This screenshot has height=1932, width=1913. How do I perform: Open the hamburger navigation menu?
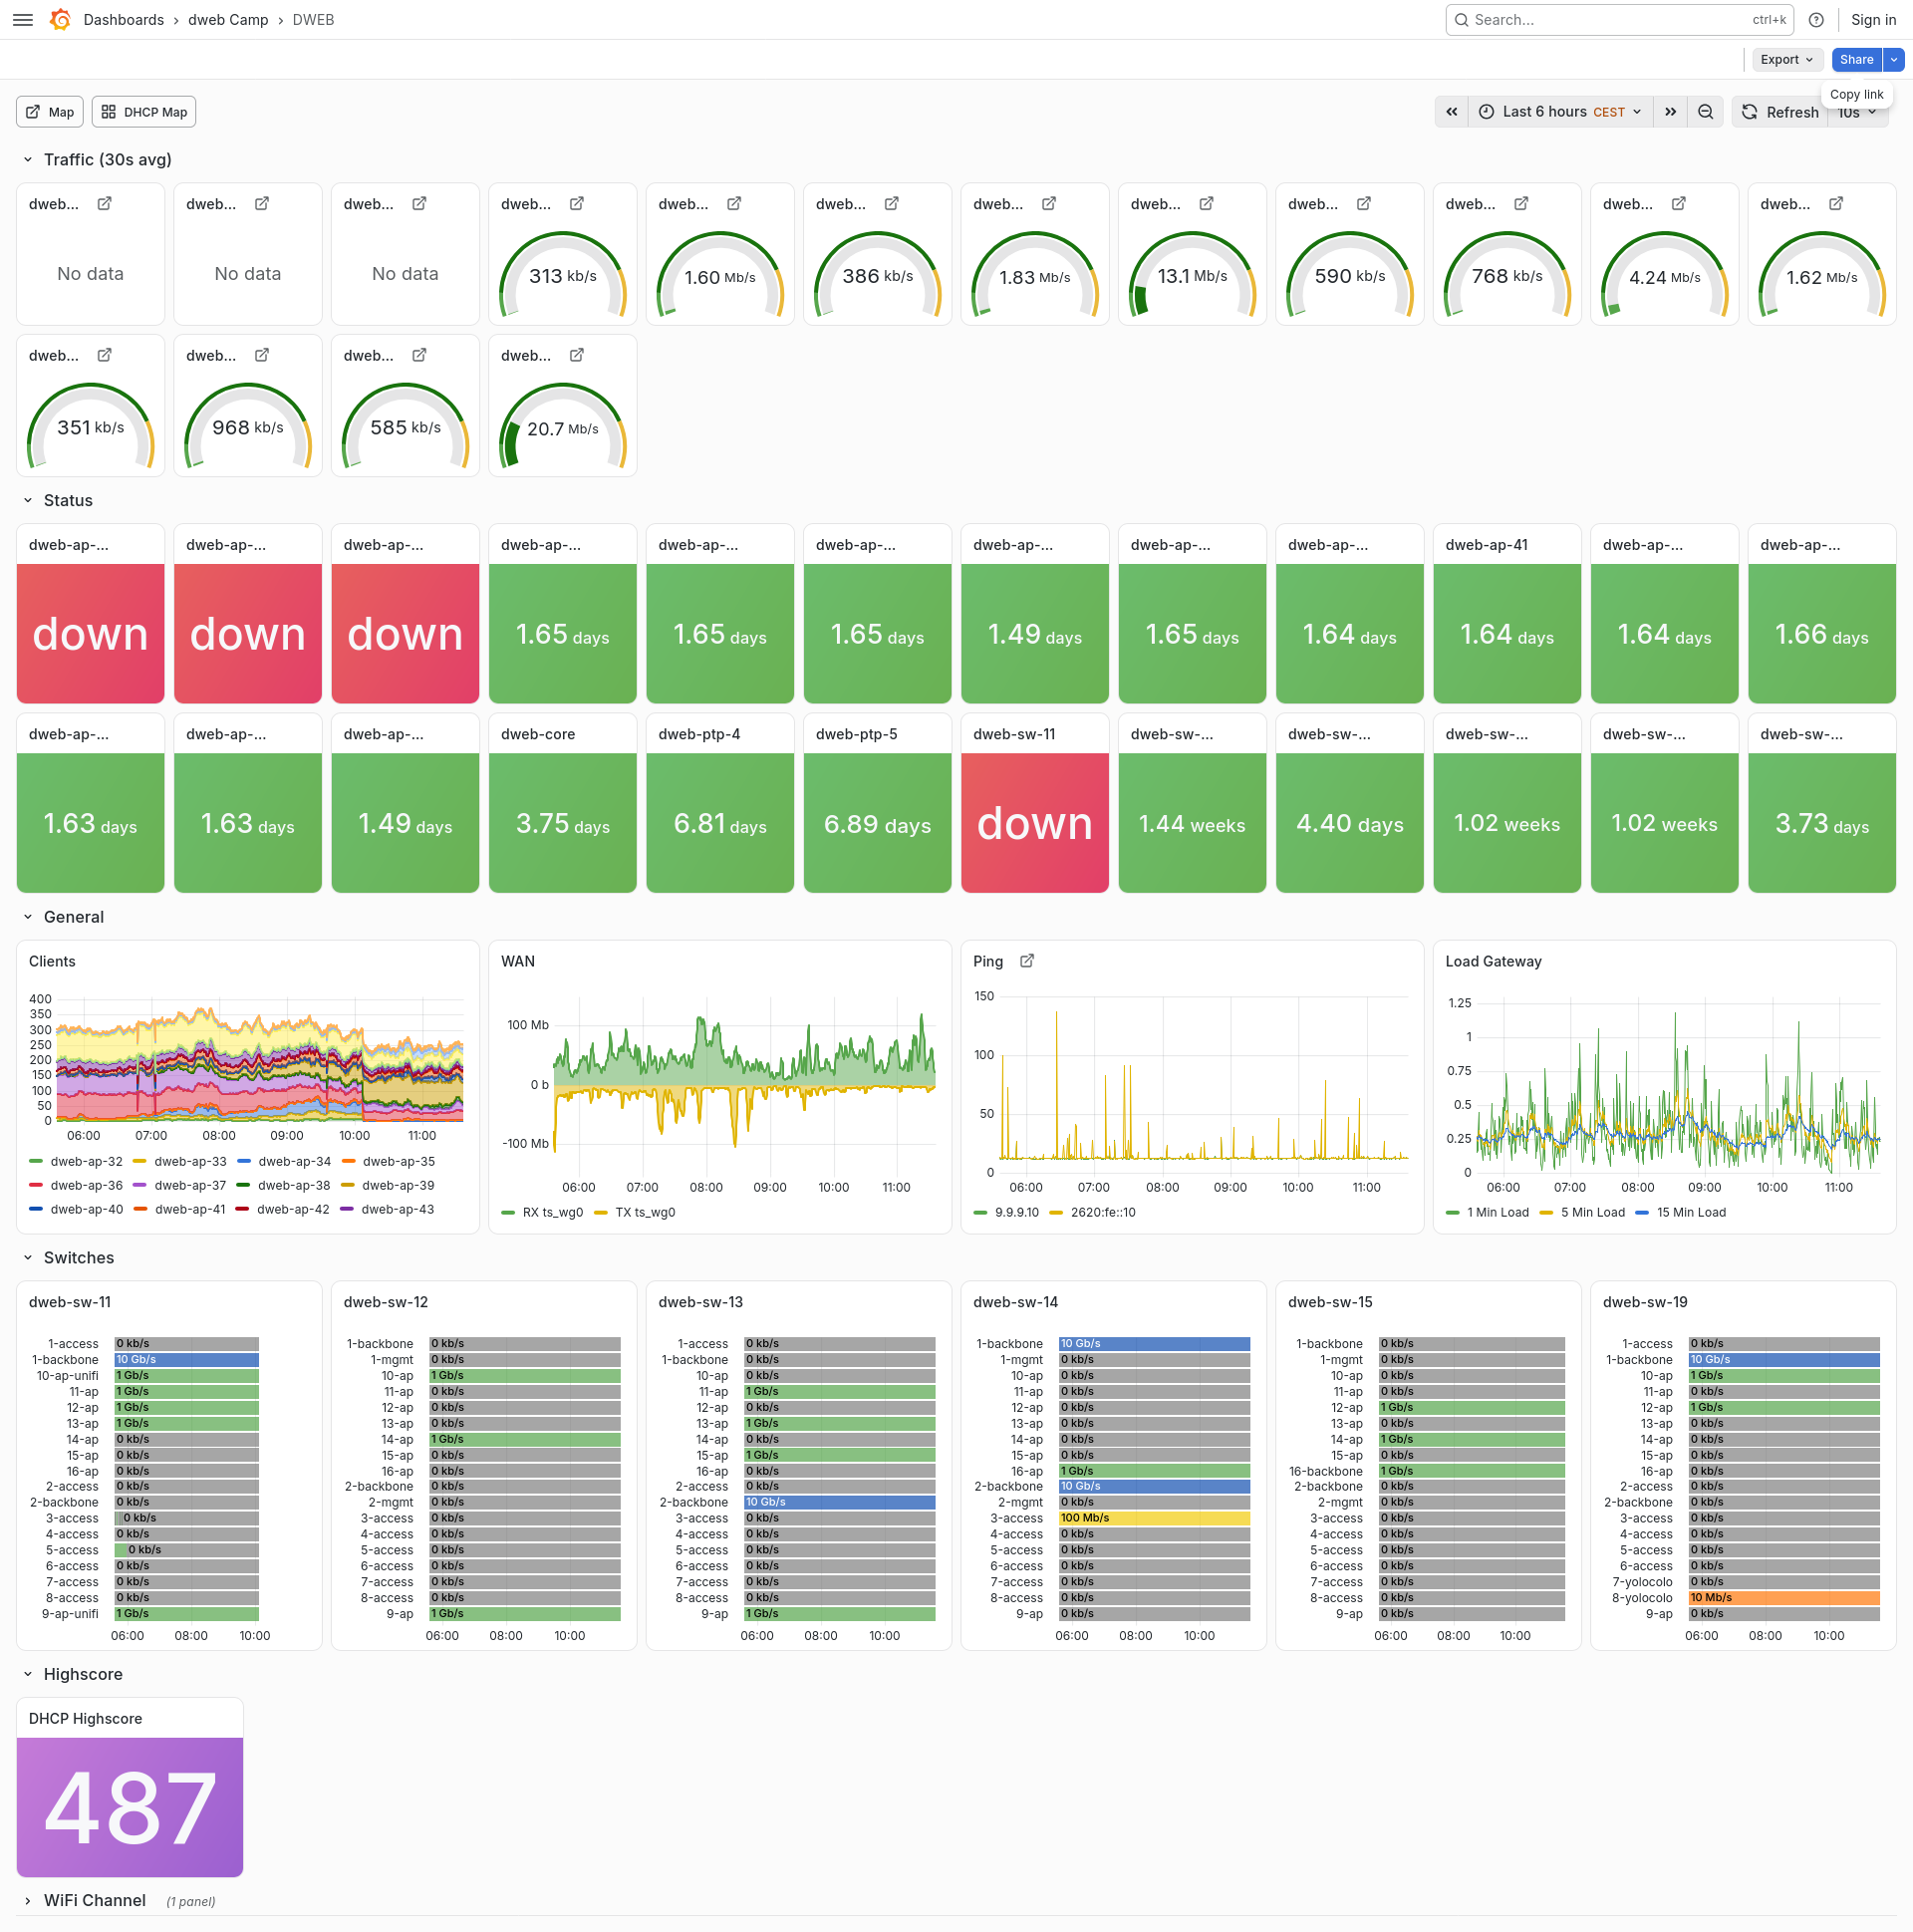click(23, 20)
